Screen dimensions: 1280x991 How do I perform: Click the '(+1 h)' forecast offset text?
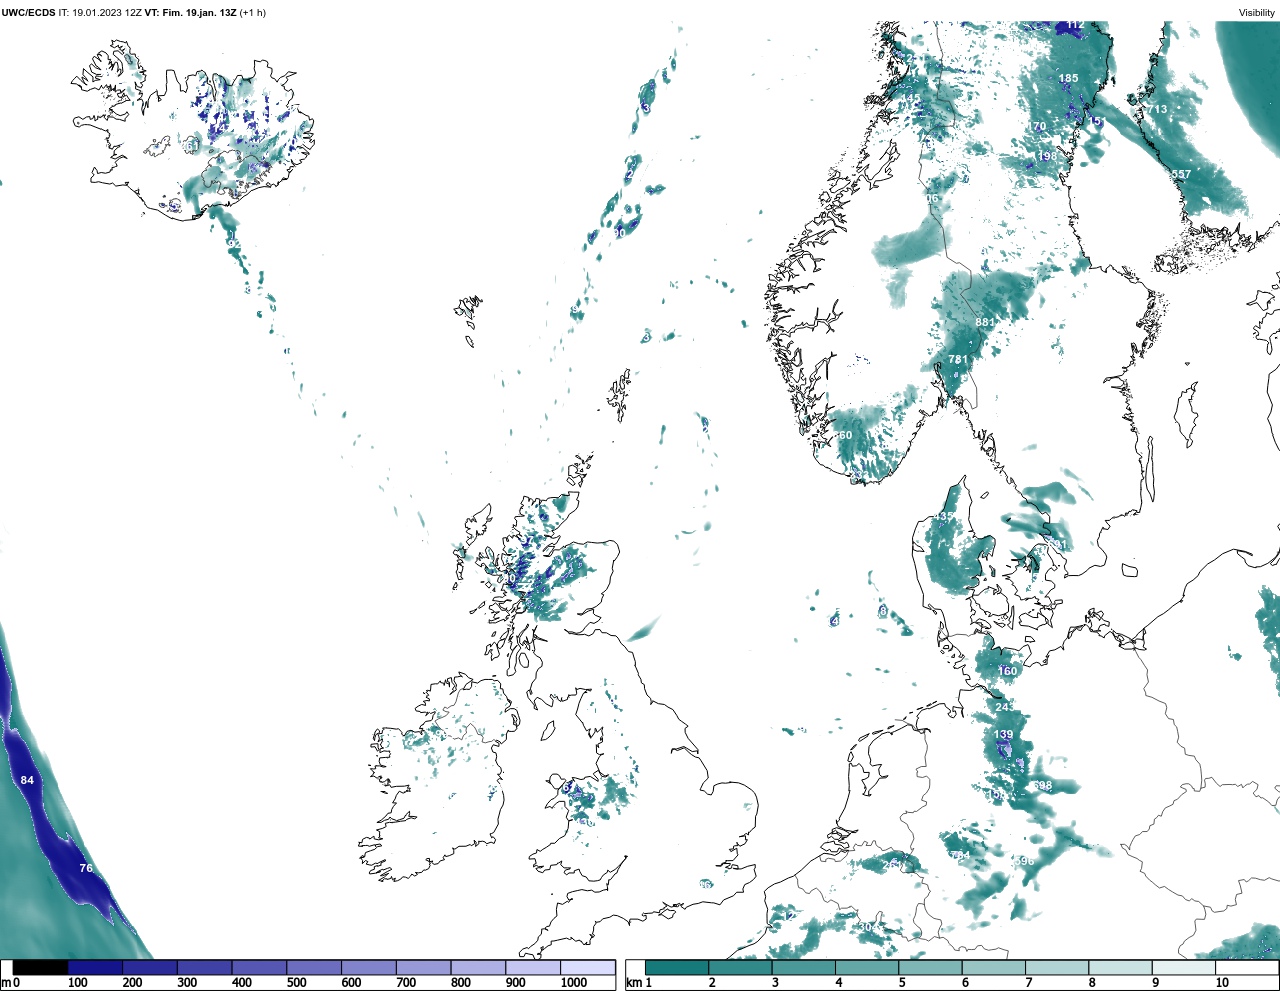[253, 13]
